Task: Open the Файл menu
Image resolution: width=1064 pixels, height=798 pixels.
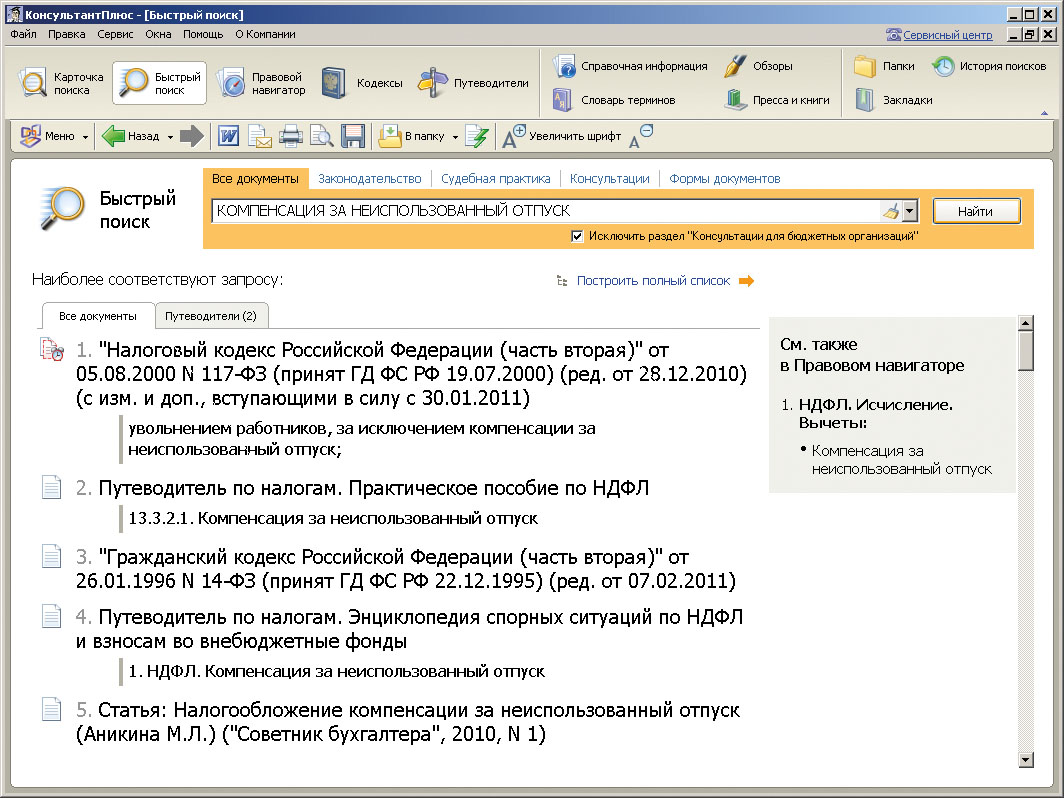Action: click(24, 34)
